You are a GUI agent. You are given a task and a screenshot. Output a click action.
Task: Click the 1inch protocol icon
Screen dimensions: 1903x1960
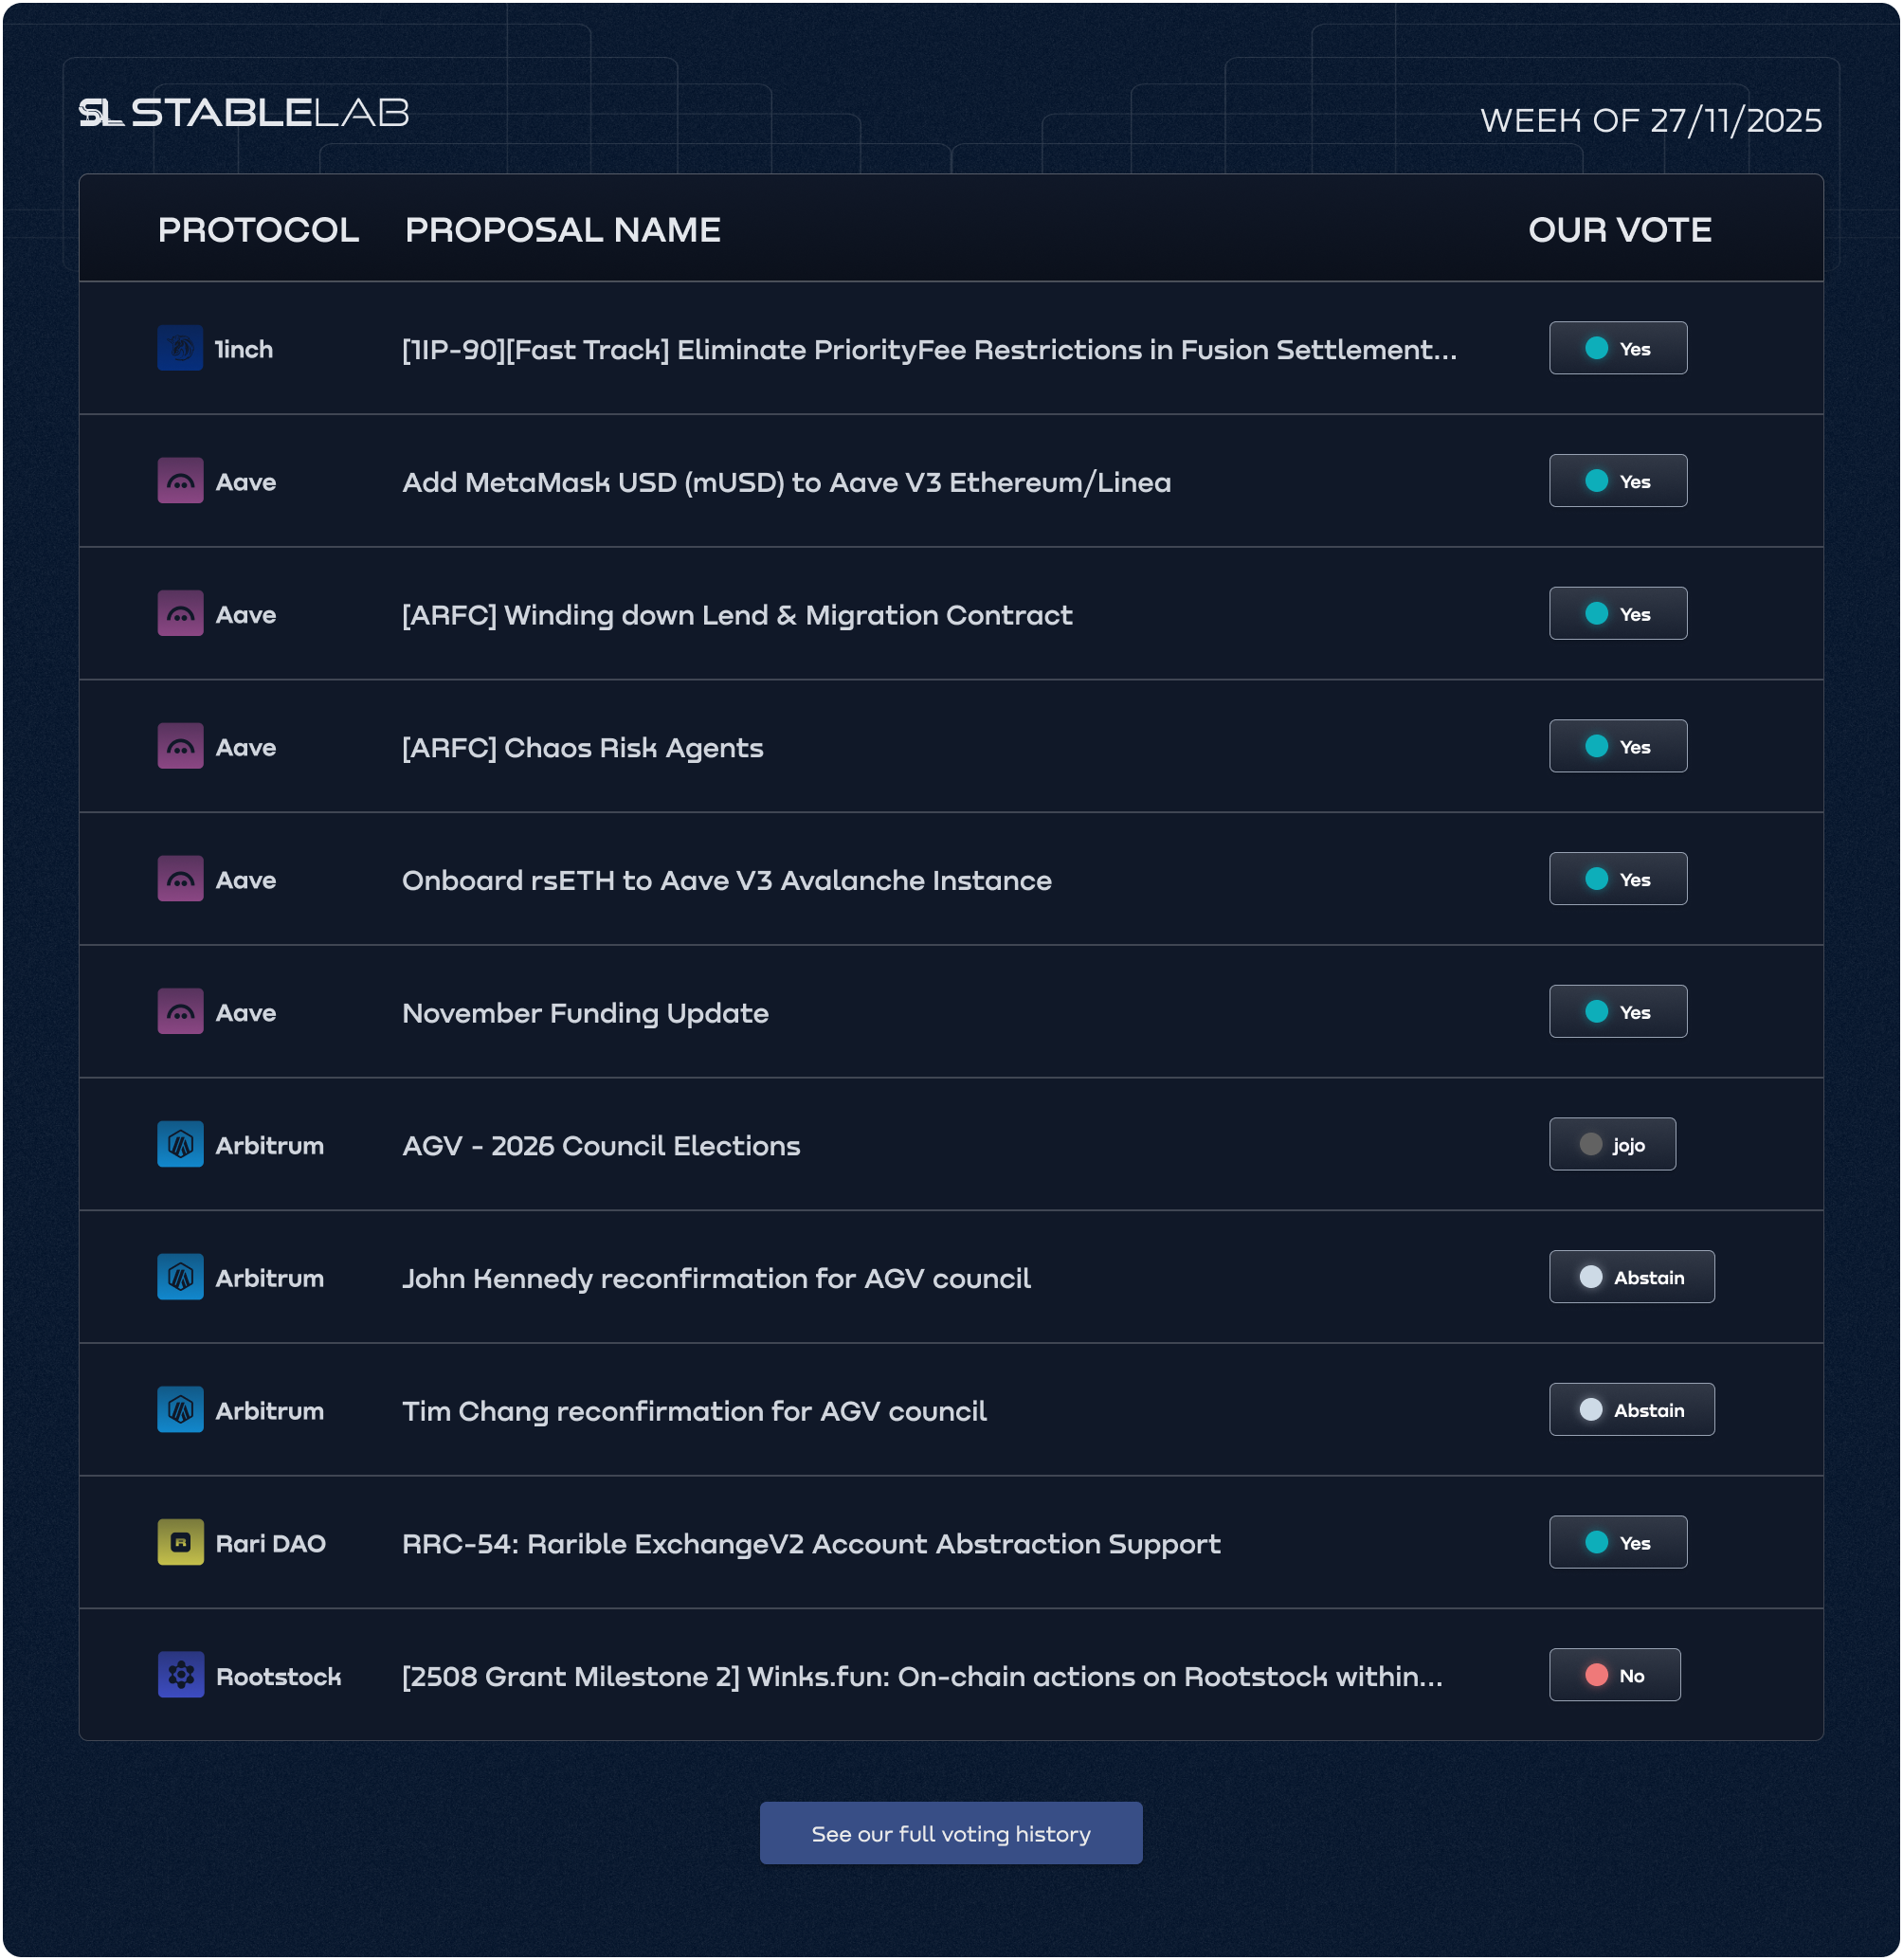[180, 348]
